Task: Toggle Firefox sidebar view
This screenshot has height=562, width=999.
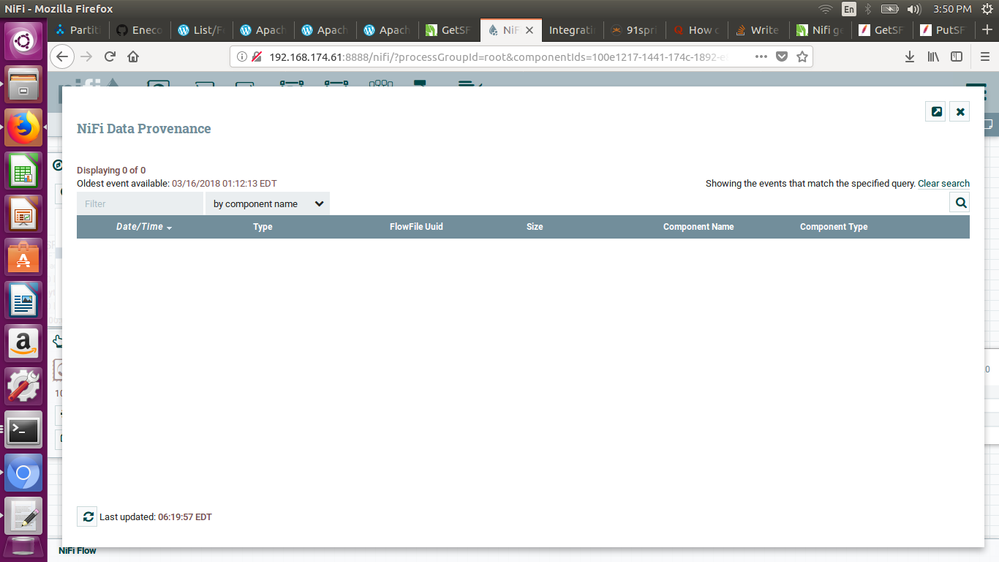Action: [956, 57]
